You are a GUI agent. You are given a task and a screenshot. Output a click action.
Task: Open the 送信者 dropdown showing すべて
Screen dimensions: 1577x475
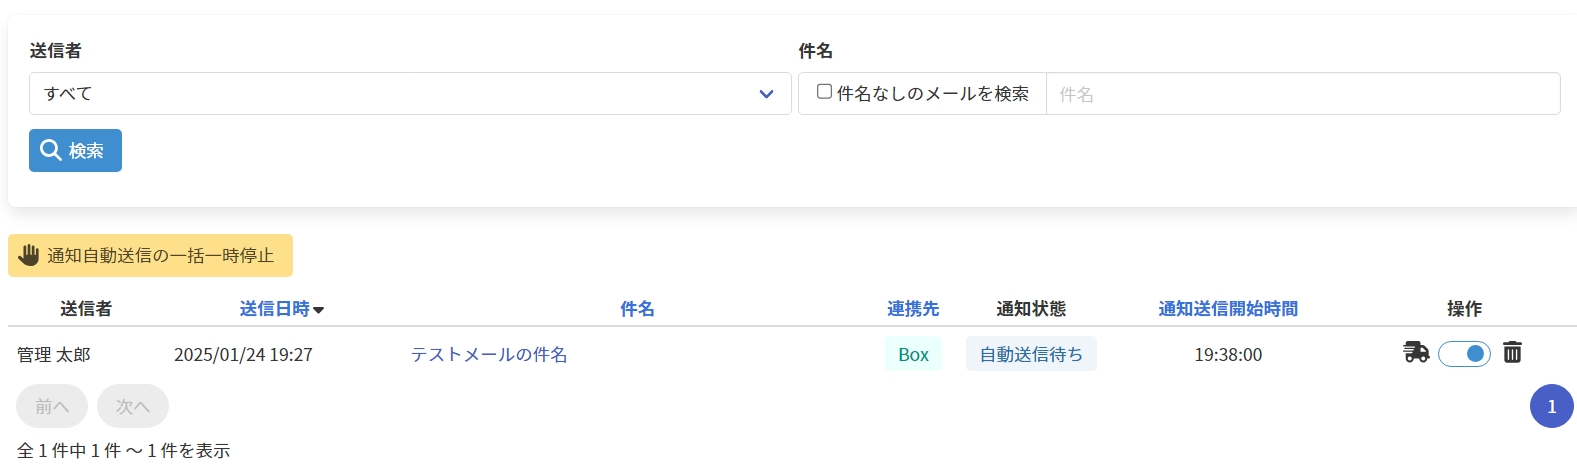tap(400, 94)
